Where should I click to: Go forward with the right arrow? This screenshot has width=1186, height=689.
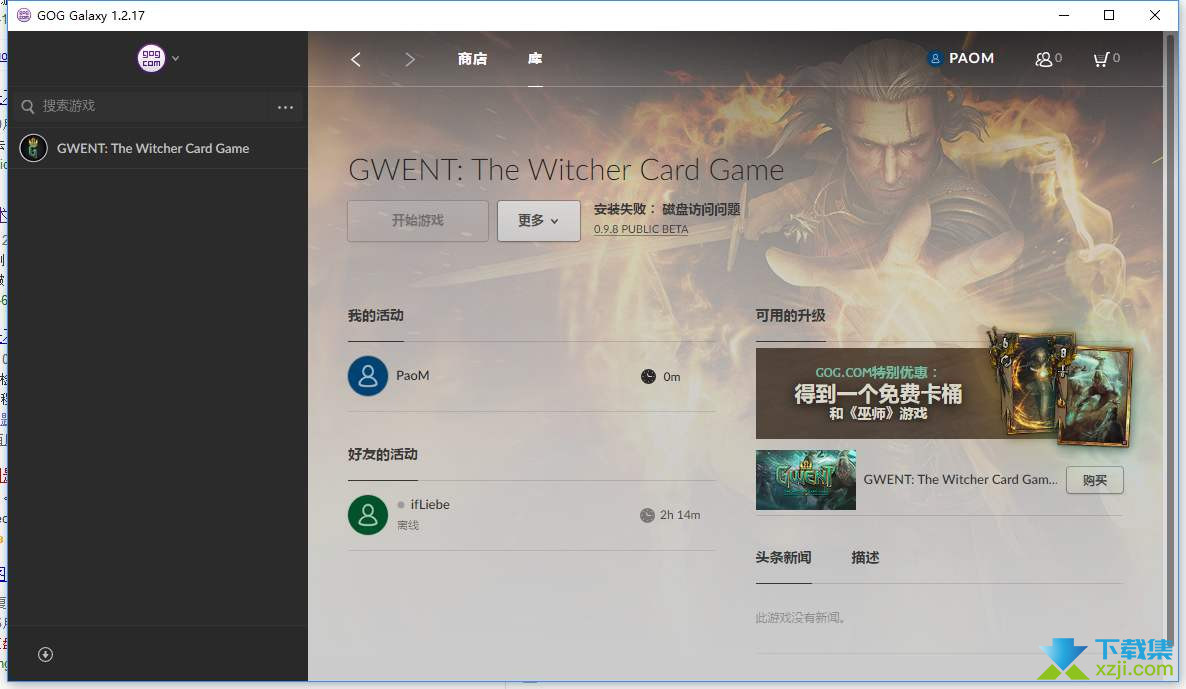pos(410,59)
